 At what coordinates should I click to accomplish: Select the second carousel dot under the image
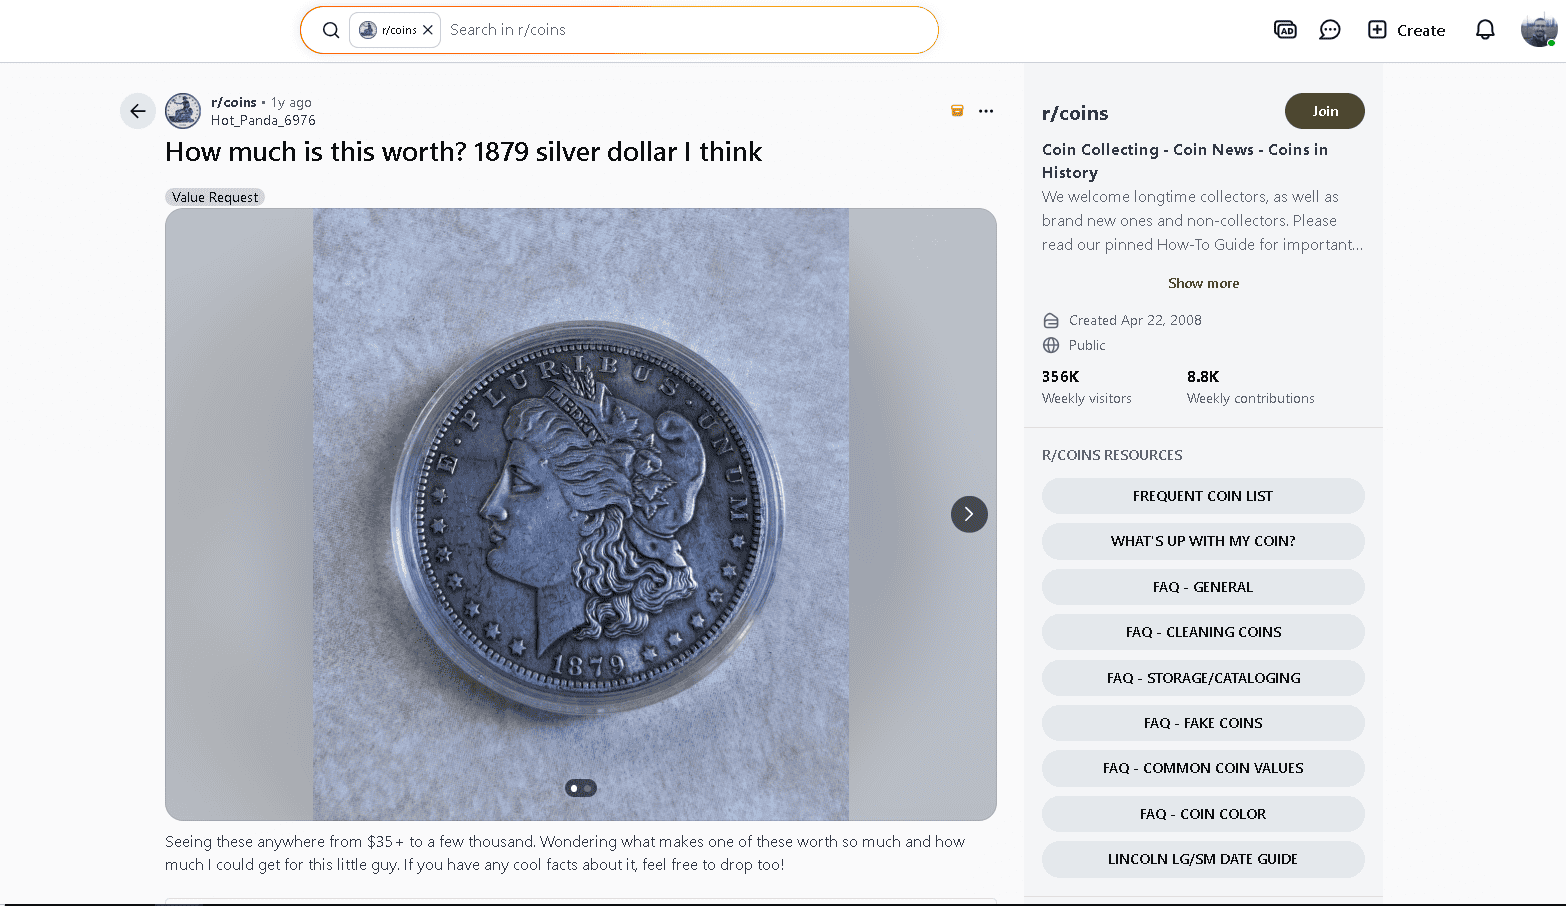589,788
